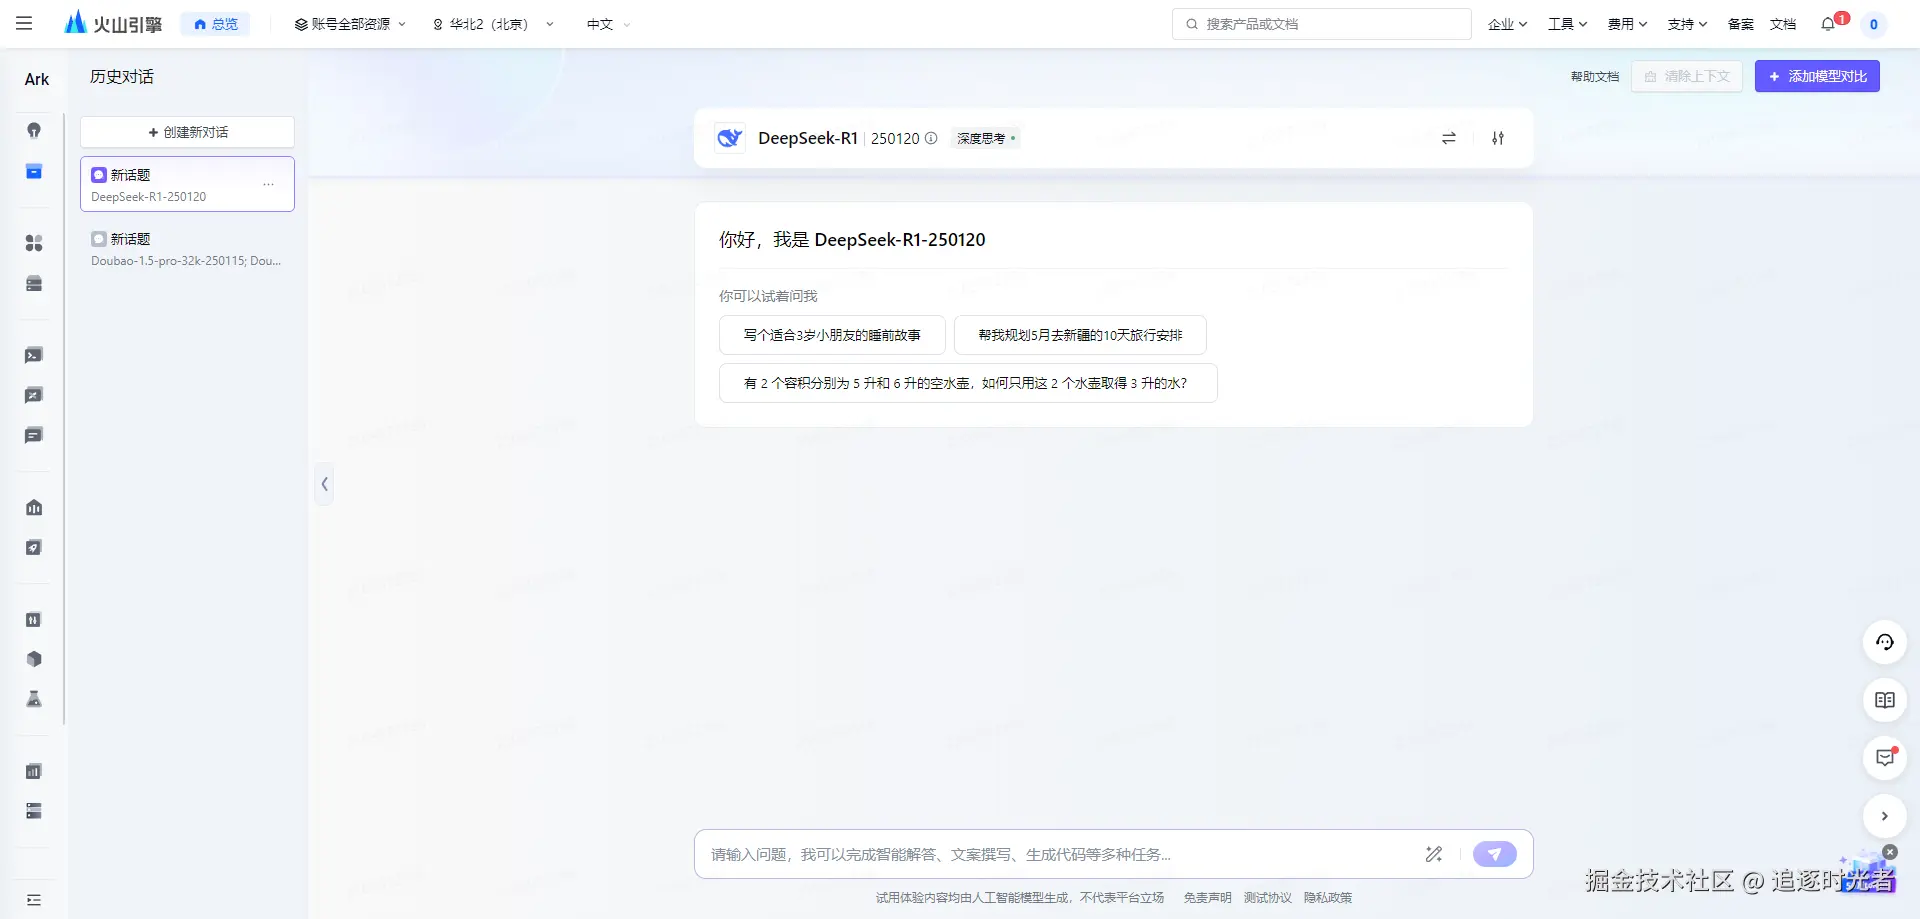The height and width of the screenshot is (919, 1920).
Task: Open model parameter settings sliders icon
Action: click(x=1498, y=138)
